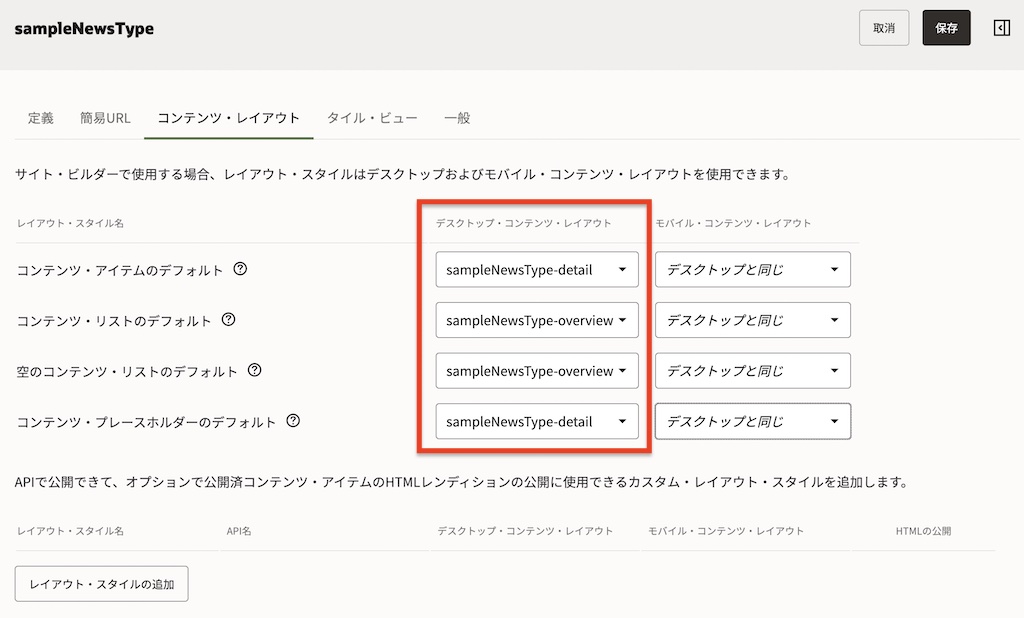Click help icon beside 空のコンテンツ・リストのデフォルト
The height and width of the screenshot is (618, 1024).
tap(254, 371)
